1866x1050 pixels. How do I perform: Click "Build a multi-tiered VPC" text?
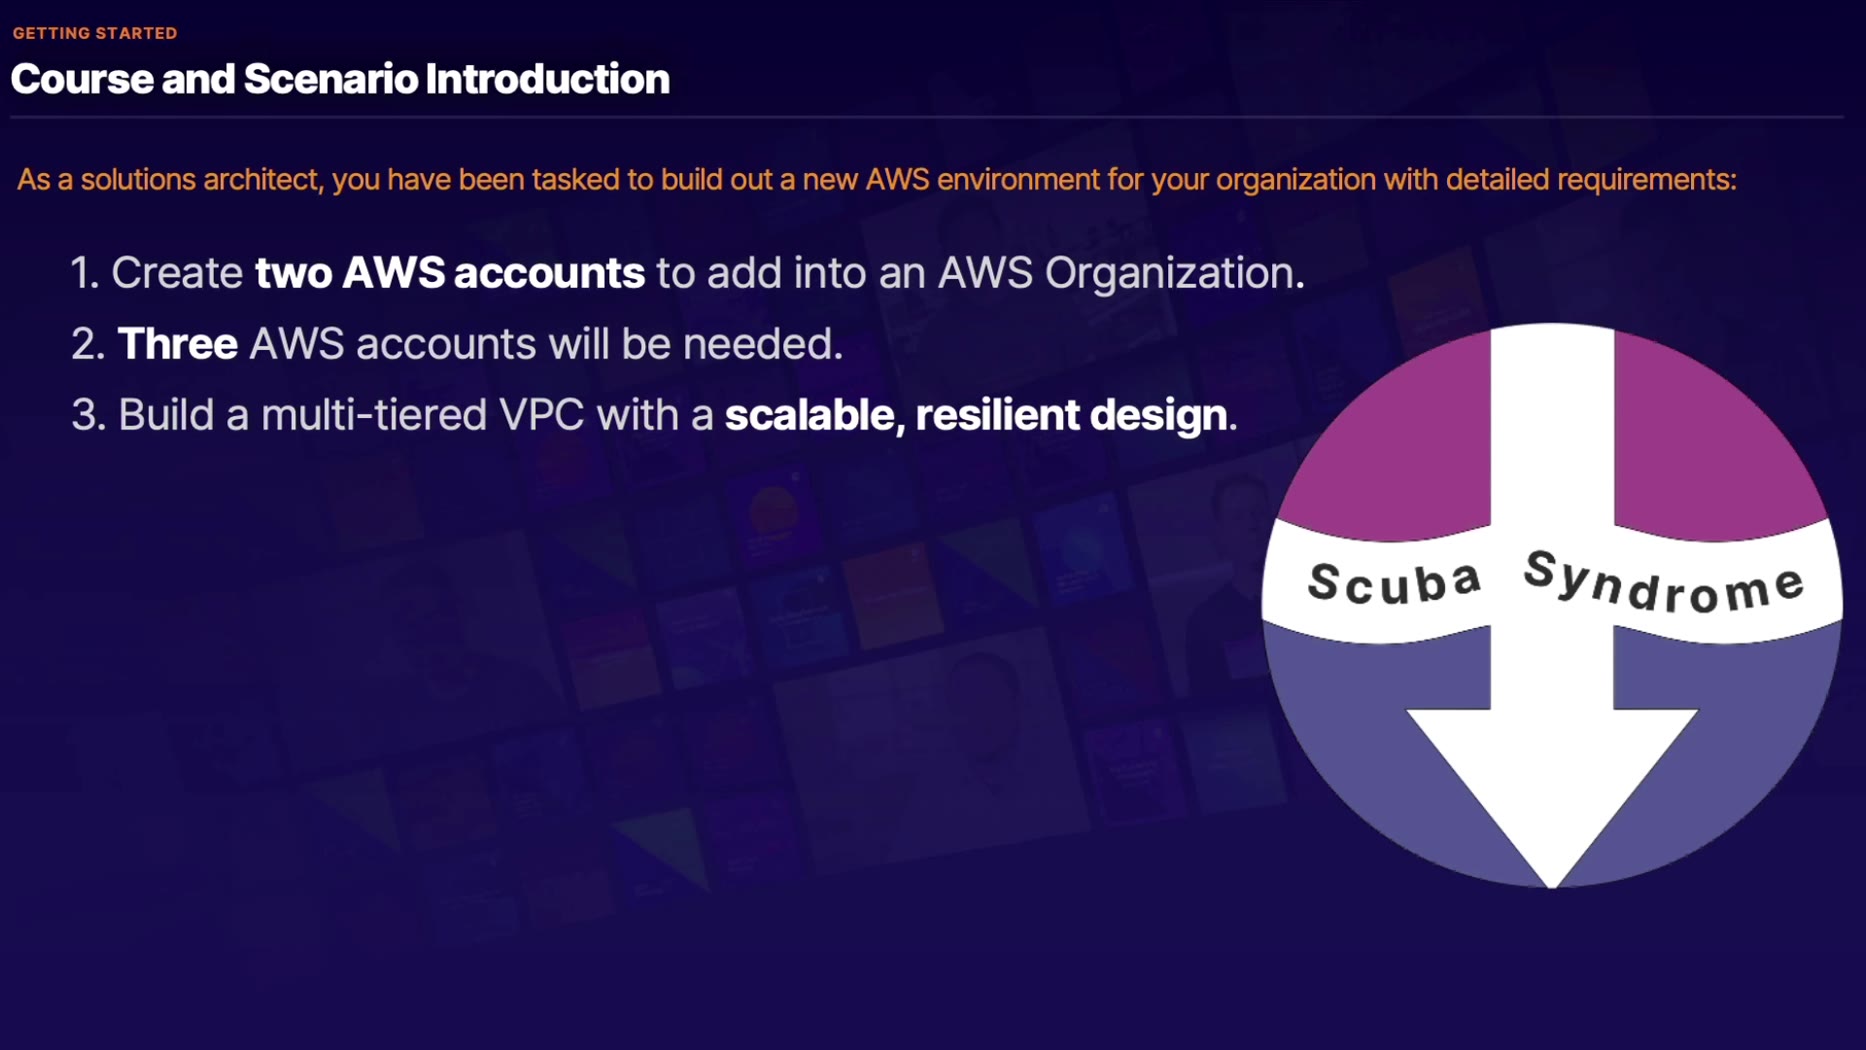350,415
